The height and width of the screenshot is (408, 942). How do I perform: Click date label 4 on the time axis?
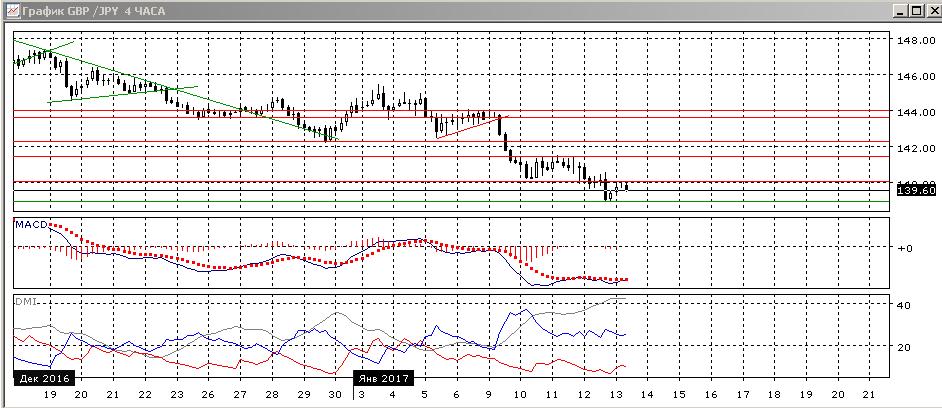click(x=393, y=395)
